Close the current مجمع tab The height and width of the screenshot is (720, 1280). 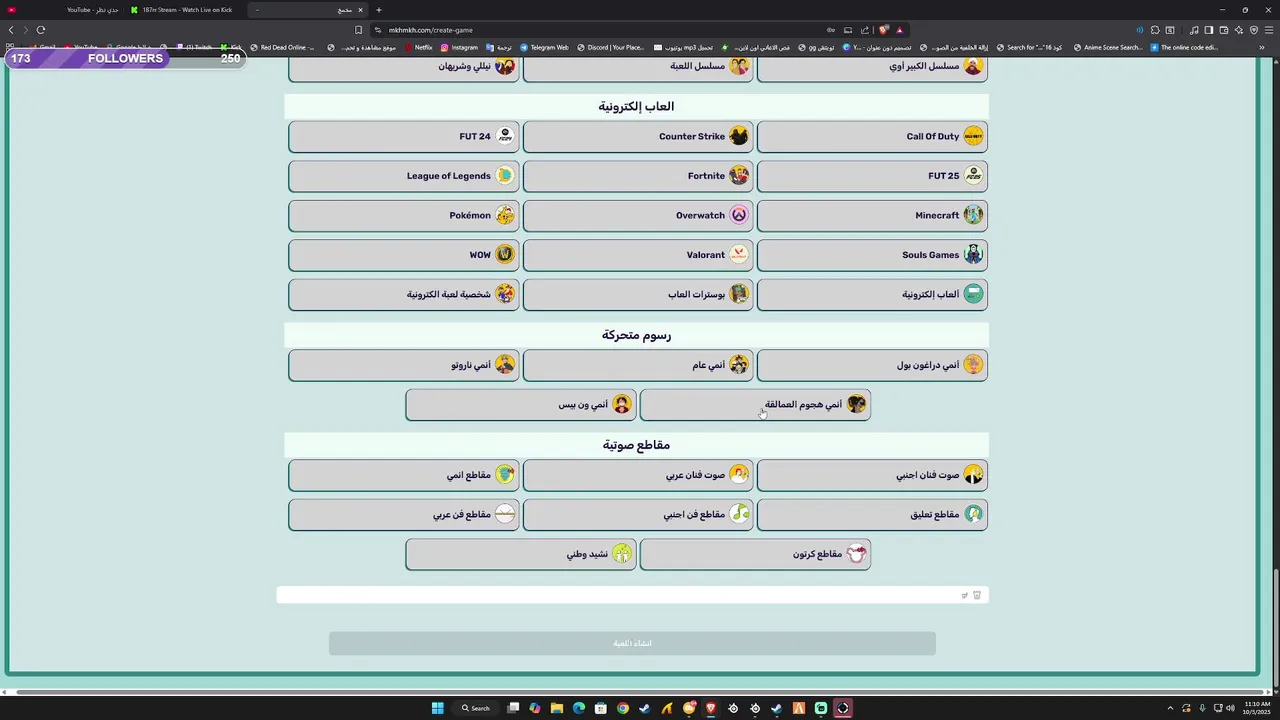[361, 10]
